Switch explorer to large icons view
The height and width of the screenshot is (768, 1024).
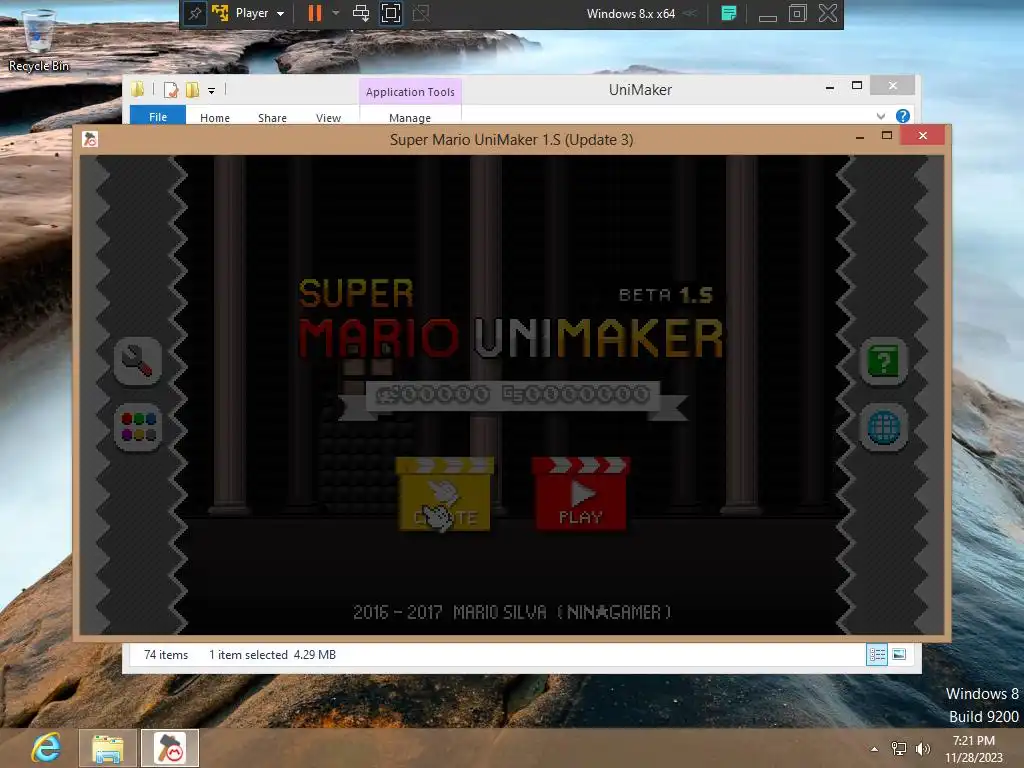tap(899, 654)
